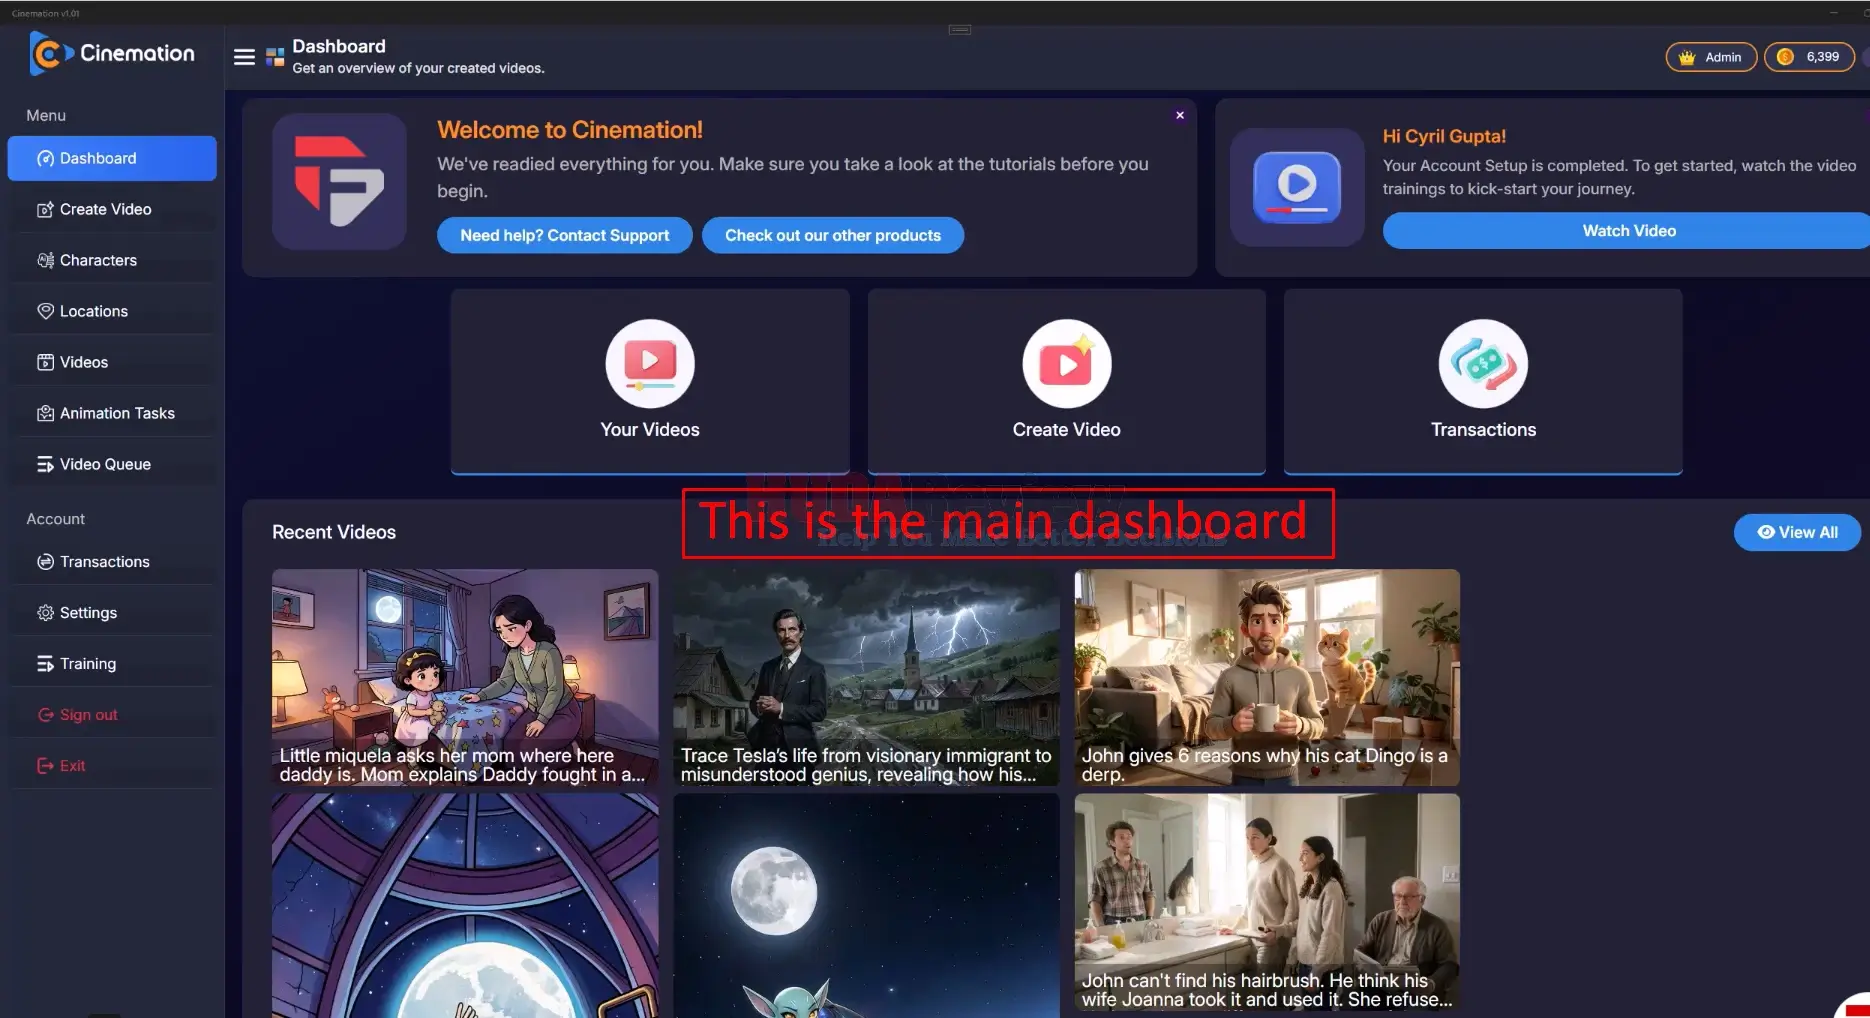Click View All recent videos
The width and height of the screenshot is (1870, 1018).
(x=1797, y=532)
